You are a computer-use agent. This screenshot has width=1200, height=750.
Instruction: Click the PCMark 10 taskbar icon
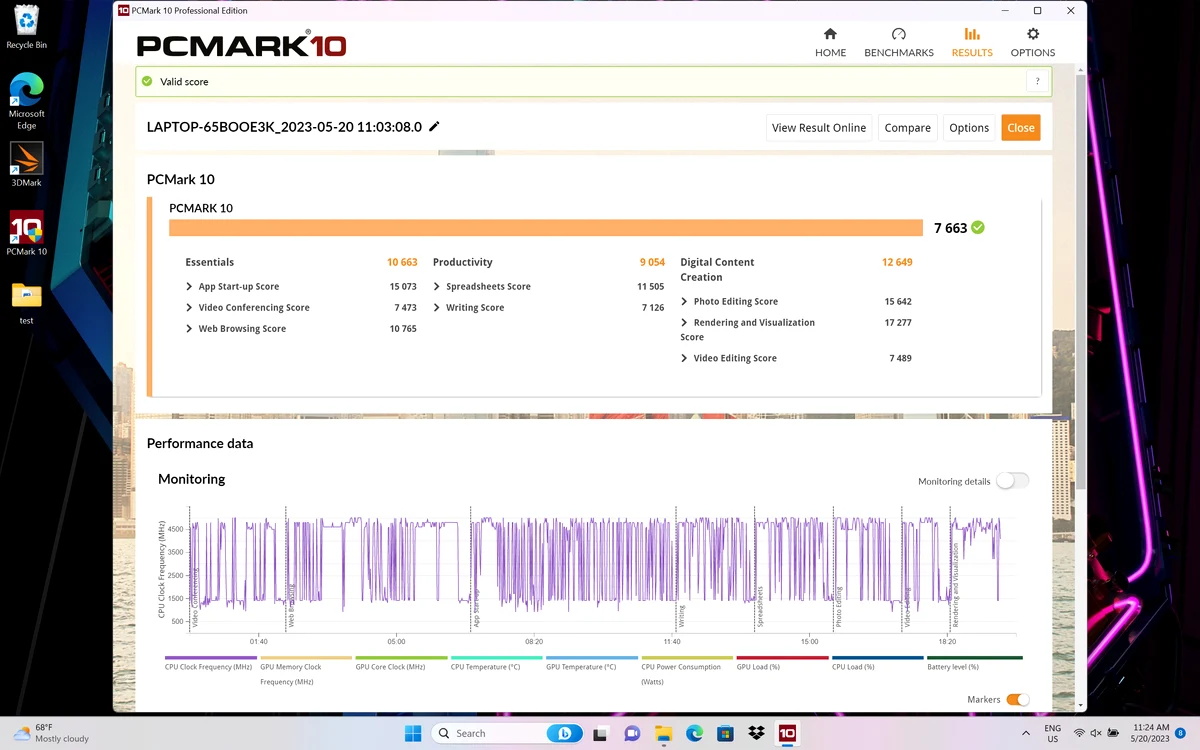[786, 733]
